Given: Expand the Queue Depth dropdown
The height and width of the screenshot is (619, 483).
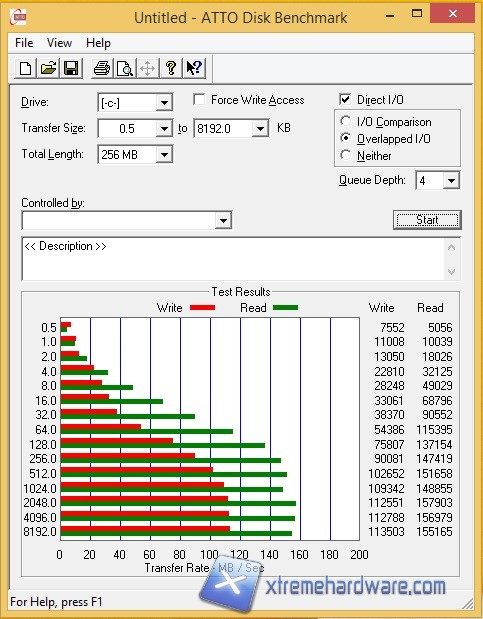Looking at the screenshot, I should [x=451, y=181].
